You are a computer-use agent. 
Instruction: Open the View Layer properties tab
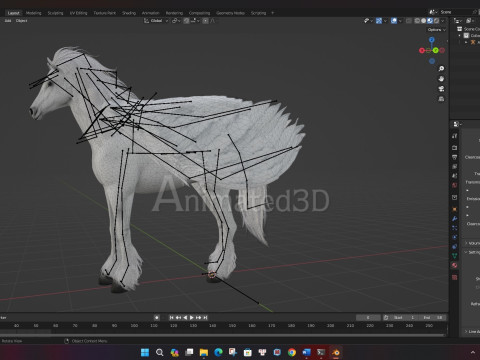tap(455, 166)
